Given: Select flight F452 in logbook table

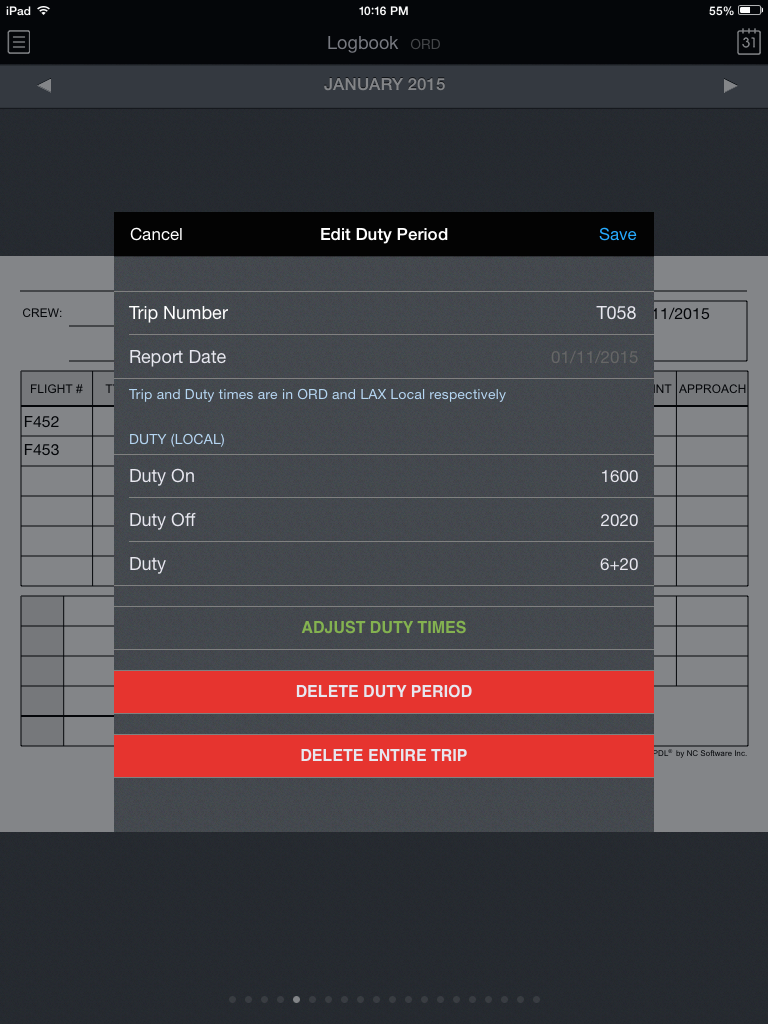Looking at the screenshot, I should (x=42, y=422).
